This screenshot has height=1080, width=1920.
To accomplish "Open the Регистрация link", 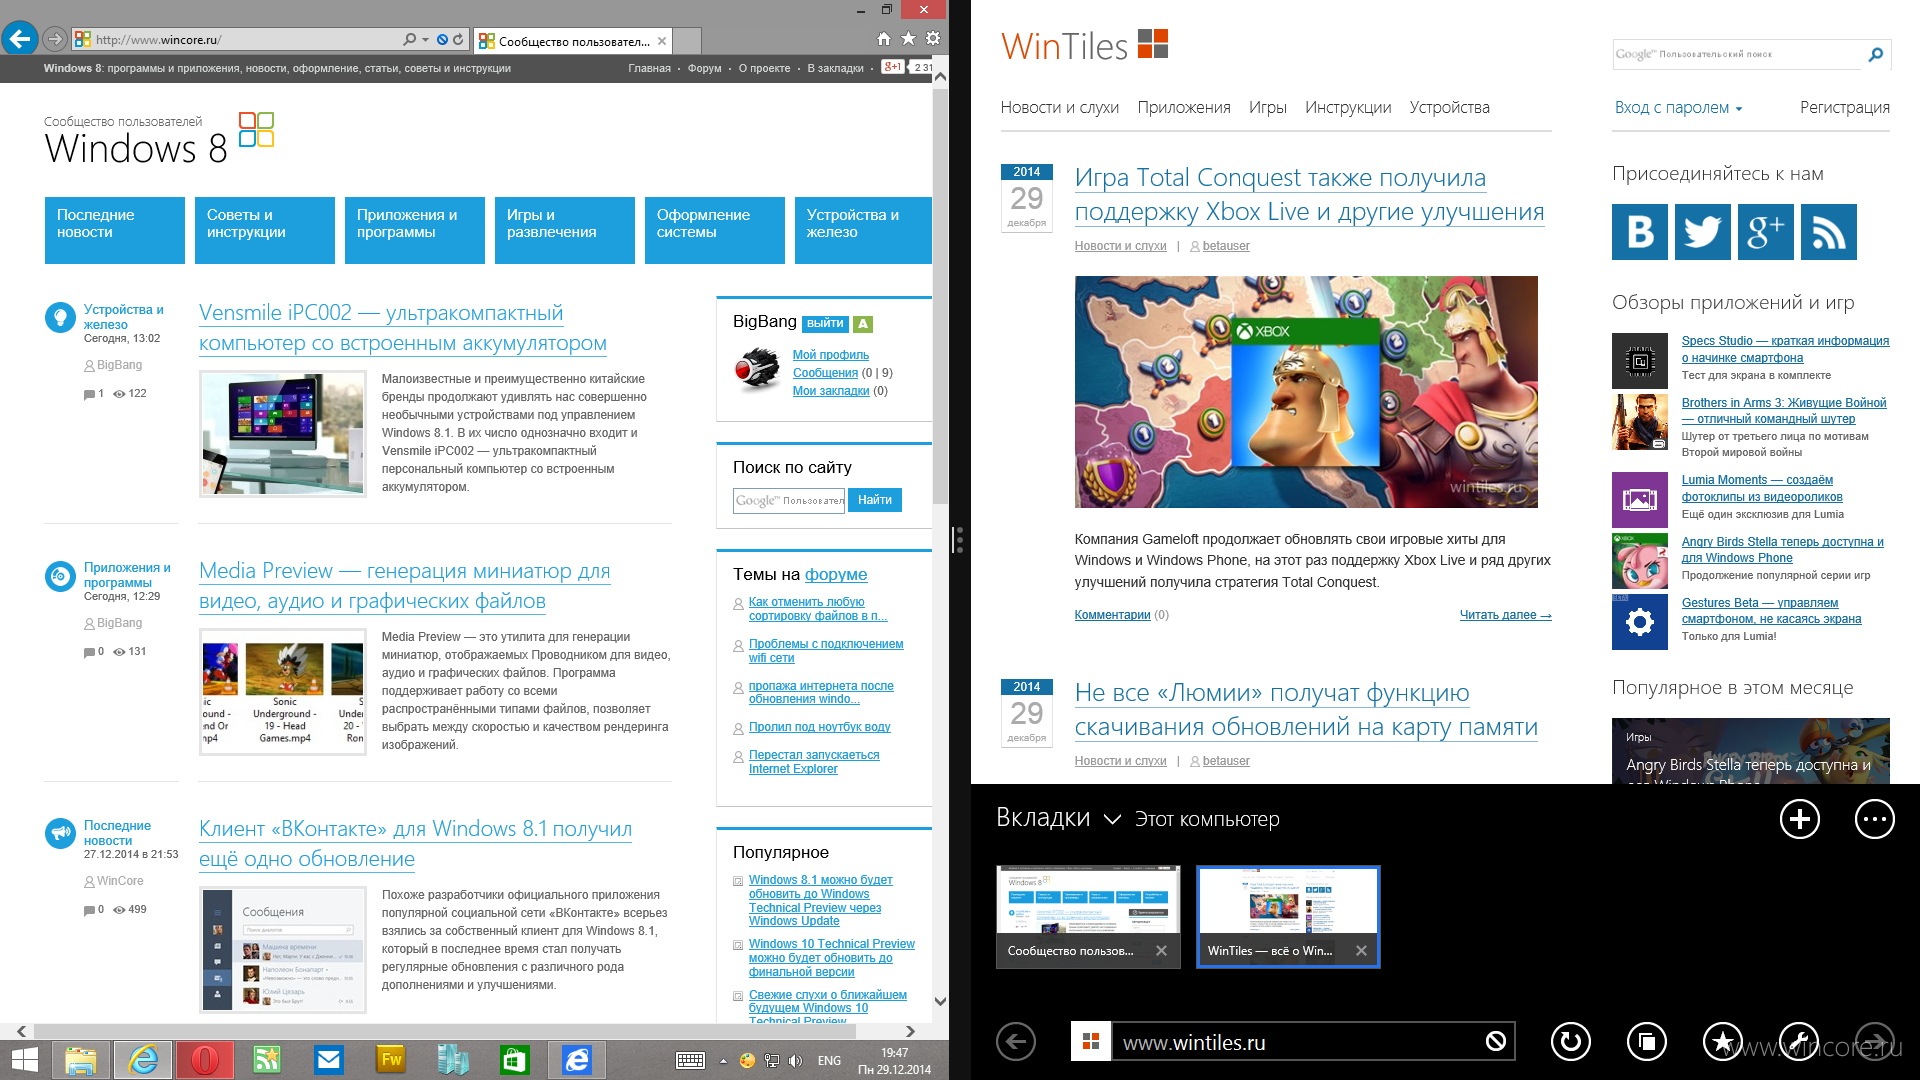I will click(1844, 107).
